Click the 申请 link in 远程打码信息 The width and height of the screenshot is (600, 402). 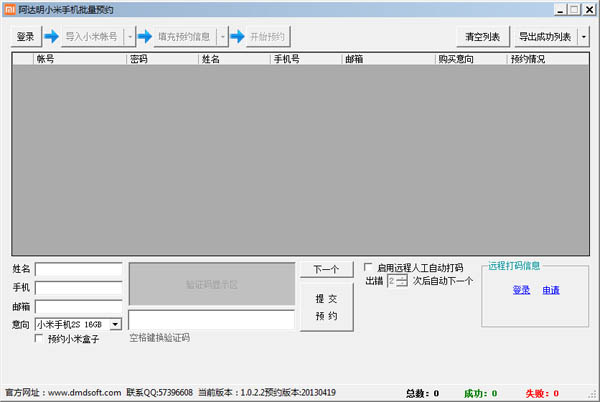coord(551,290)
